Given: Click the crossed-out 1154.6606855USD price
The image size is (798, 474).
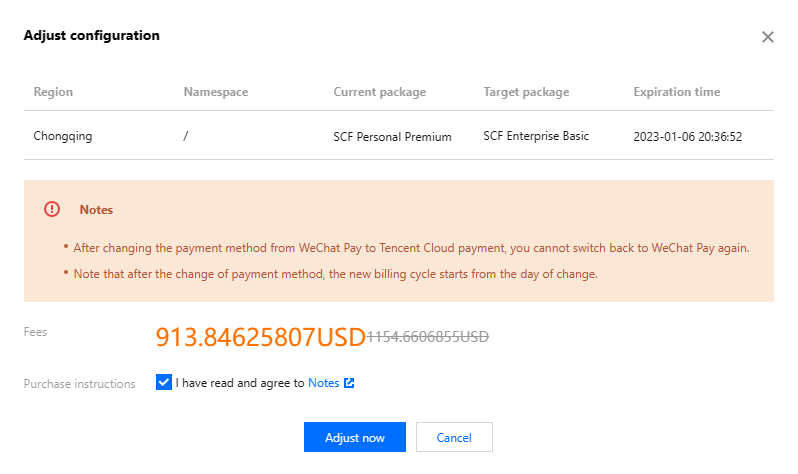Looking at the screenshot, I should click(x=428, y=338).
